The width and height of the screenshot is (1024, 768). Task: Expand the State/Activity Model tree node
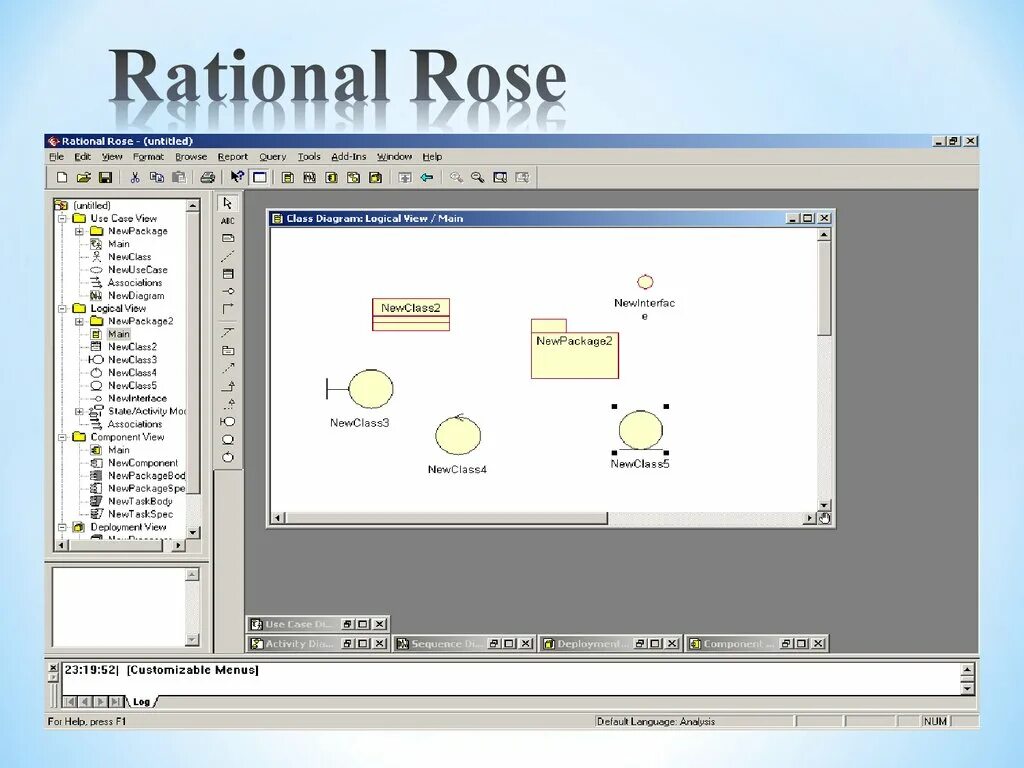(x=79, y=411)
